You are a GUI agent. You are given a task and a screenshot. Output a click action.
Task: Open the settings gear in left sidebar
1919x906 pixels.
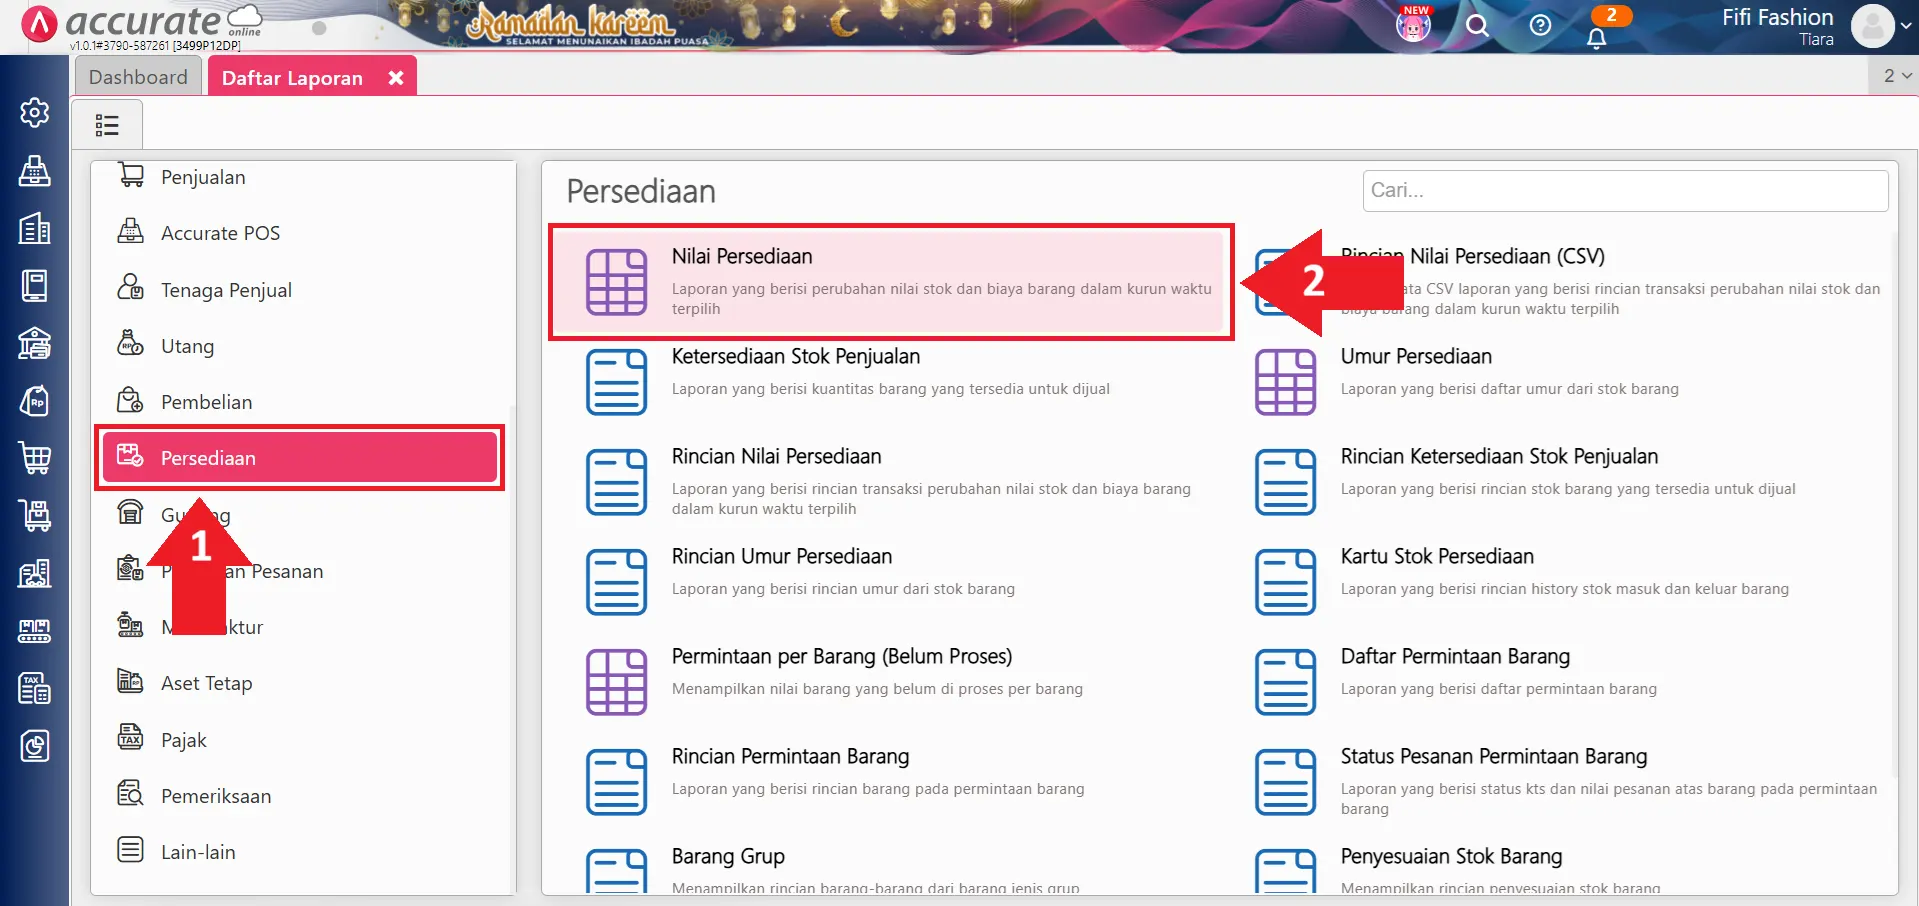pyautogui.click(x=35, y=113)
